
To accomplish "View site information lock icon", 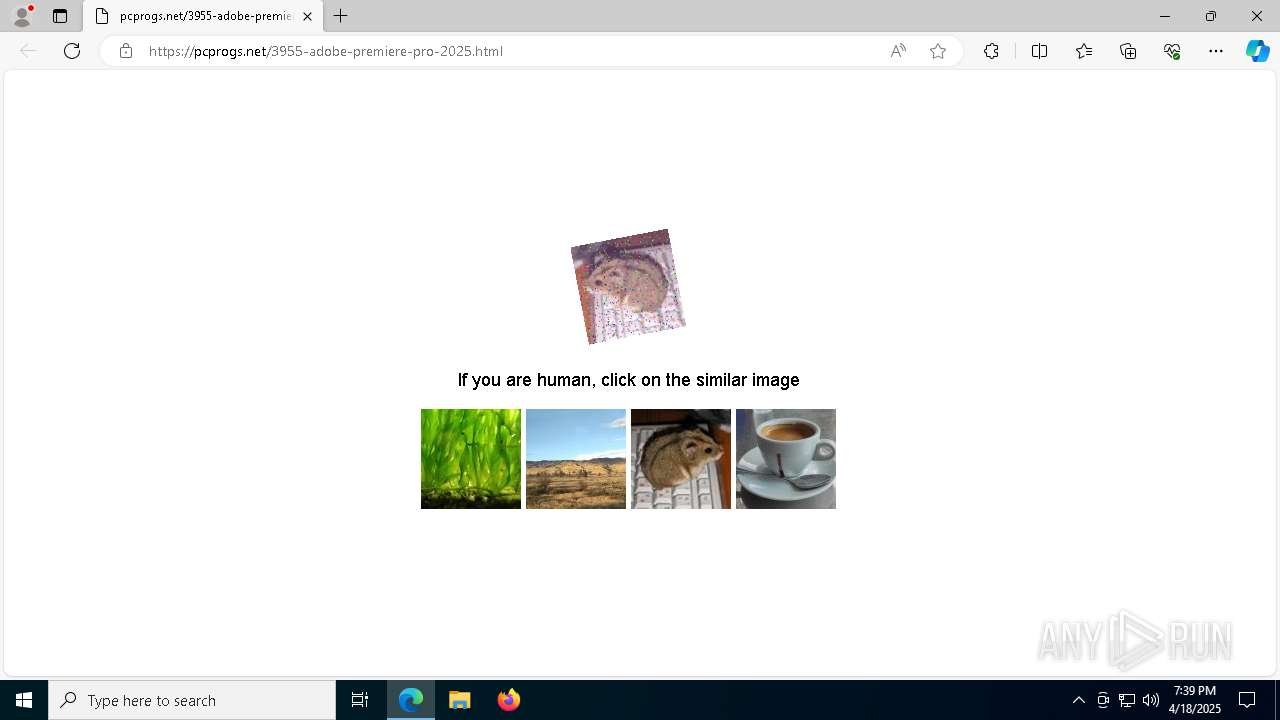I will tap(126, 51).
